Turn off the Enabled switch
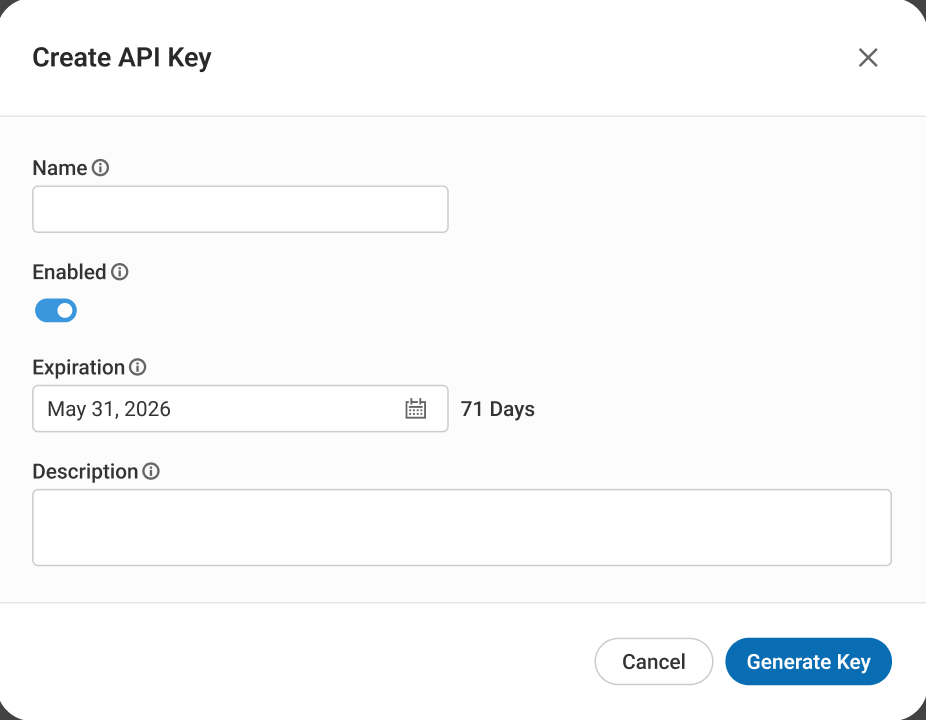 (x=56, y=310)
